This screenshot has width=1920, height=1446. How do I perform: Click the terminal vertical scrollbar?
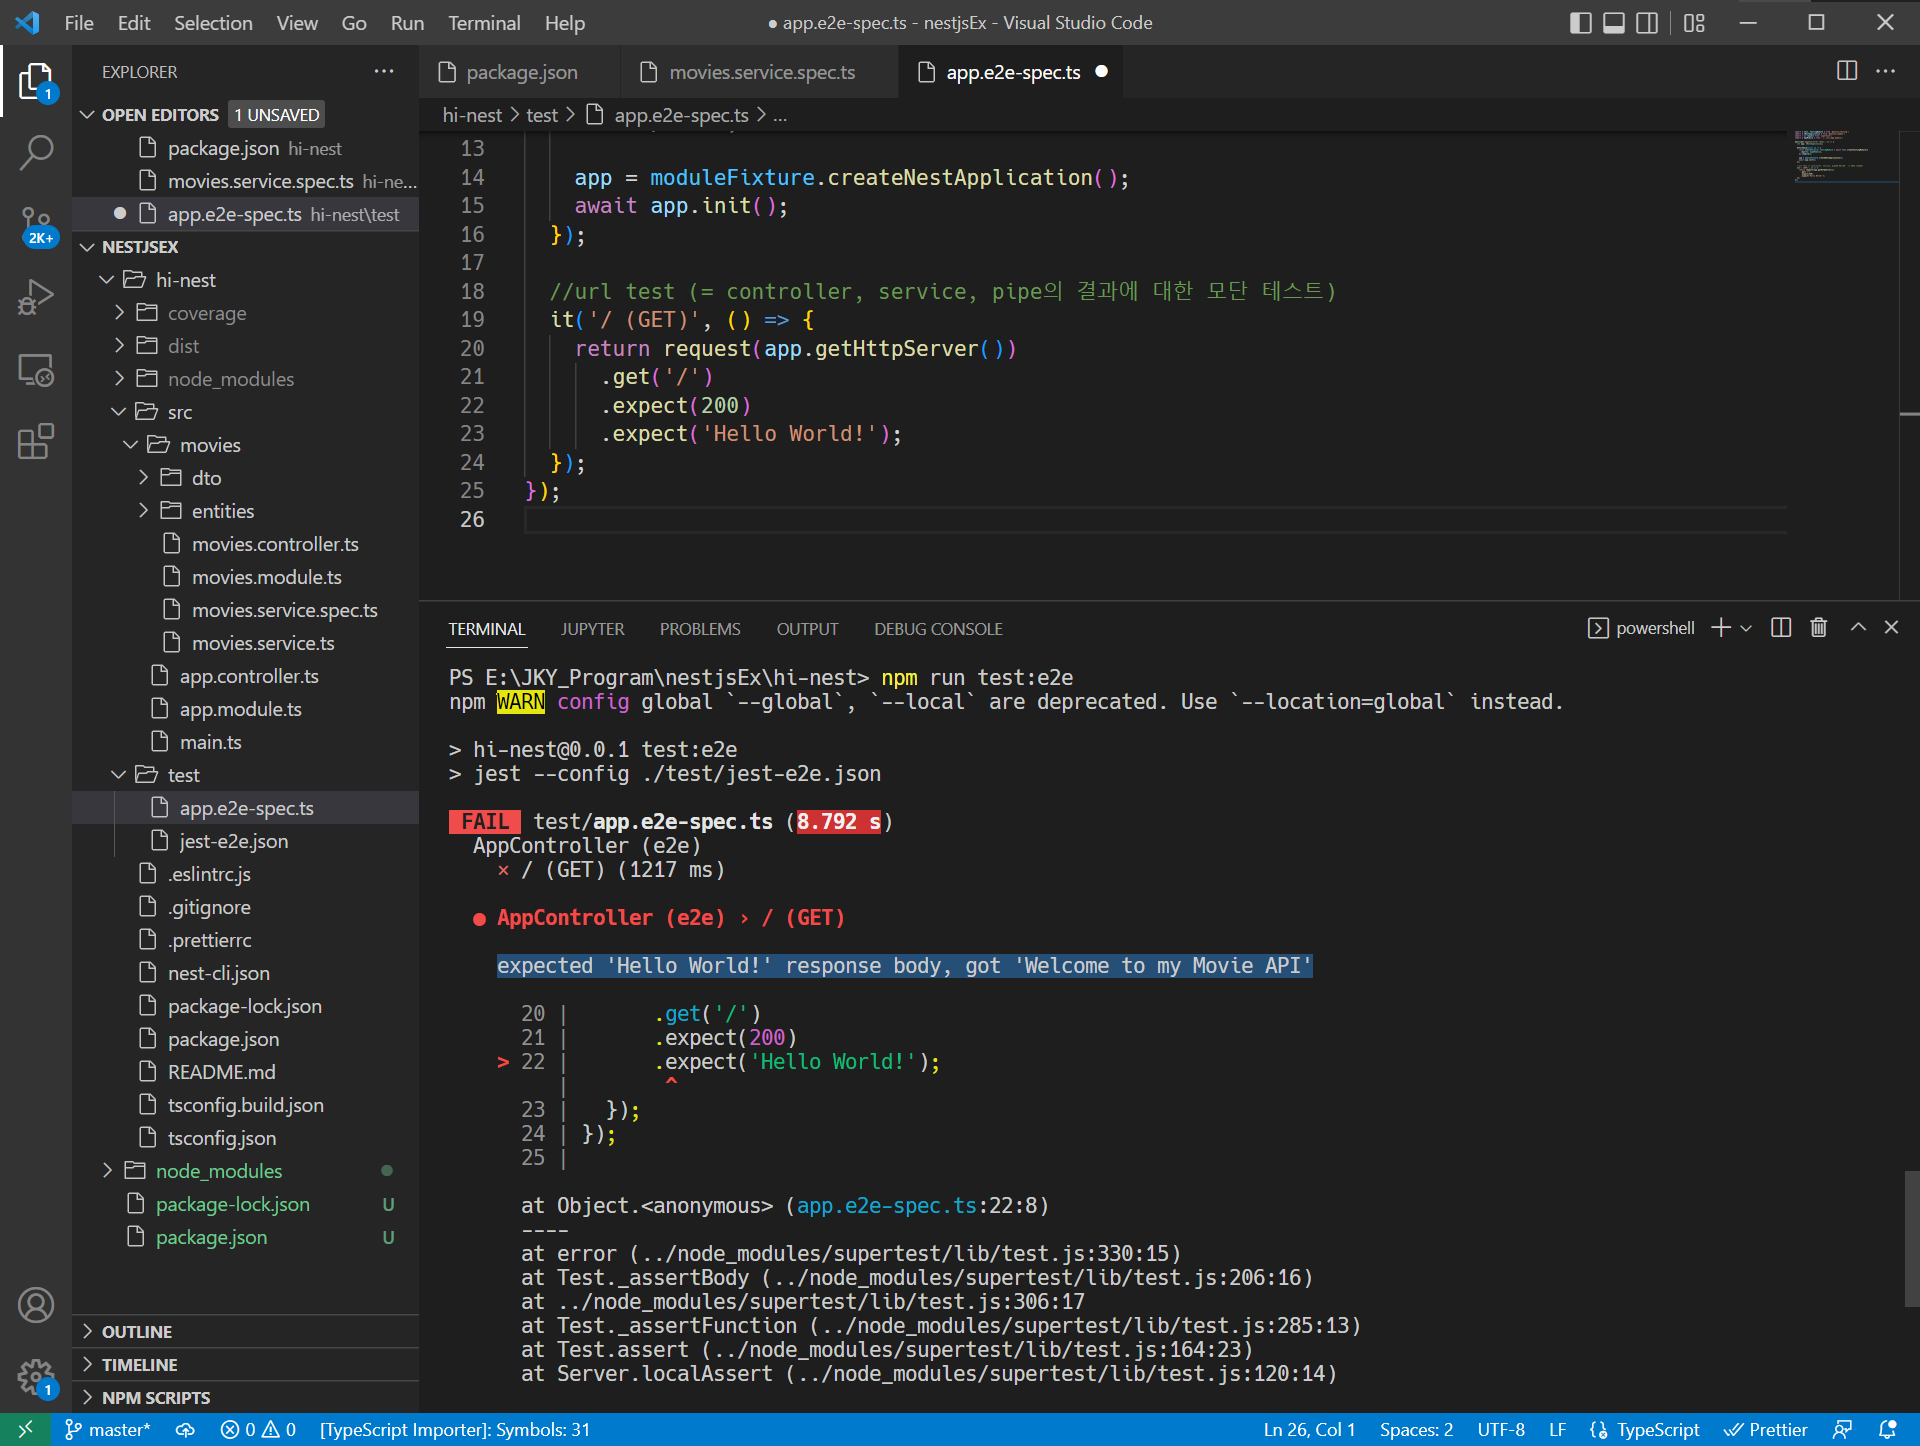click(1910, 1238)
